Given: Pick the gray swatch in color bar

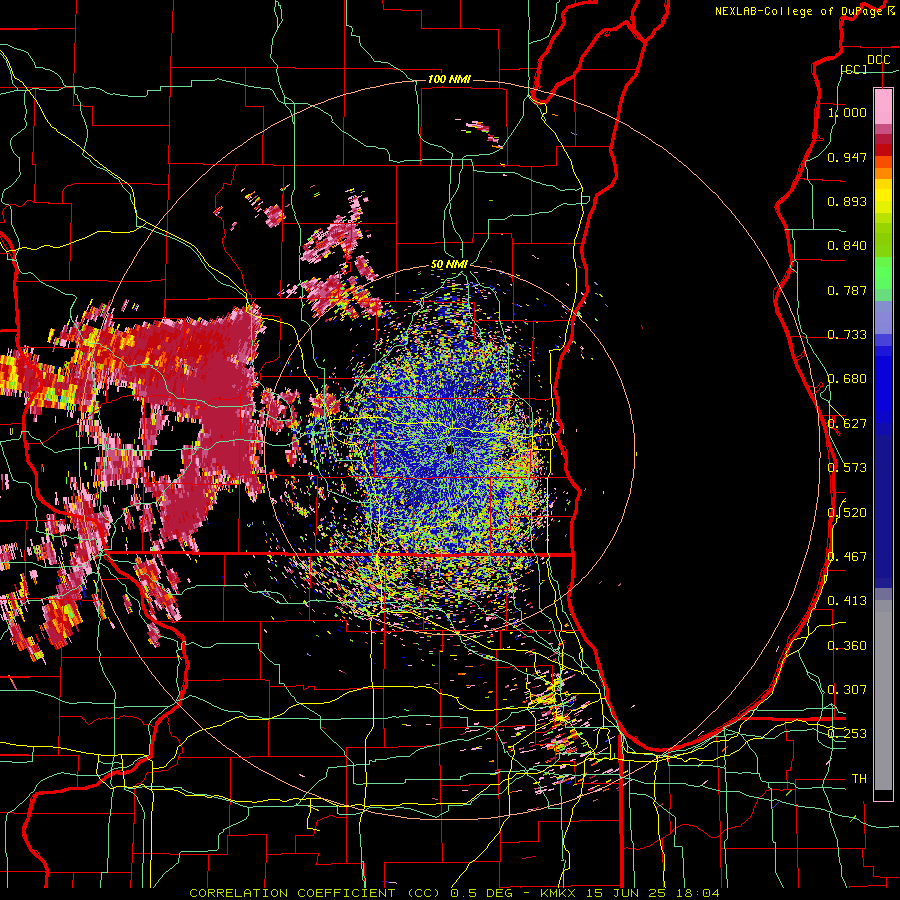Looking at the screenshot, I should tap(883, 695).
